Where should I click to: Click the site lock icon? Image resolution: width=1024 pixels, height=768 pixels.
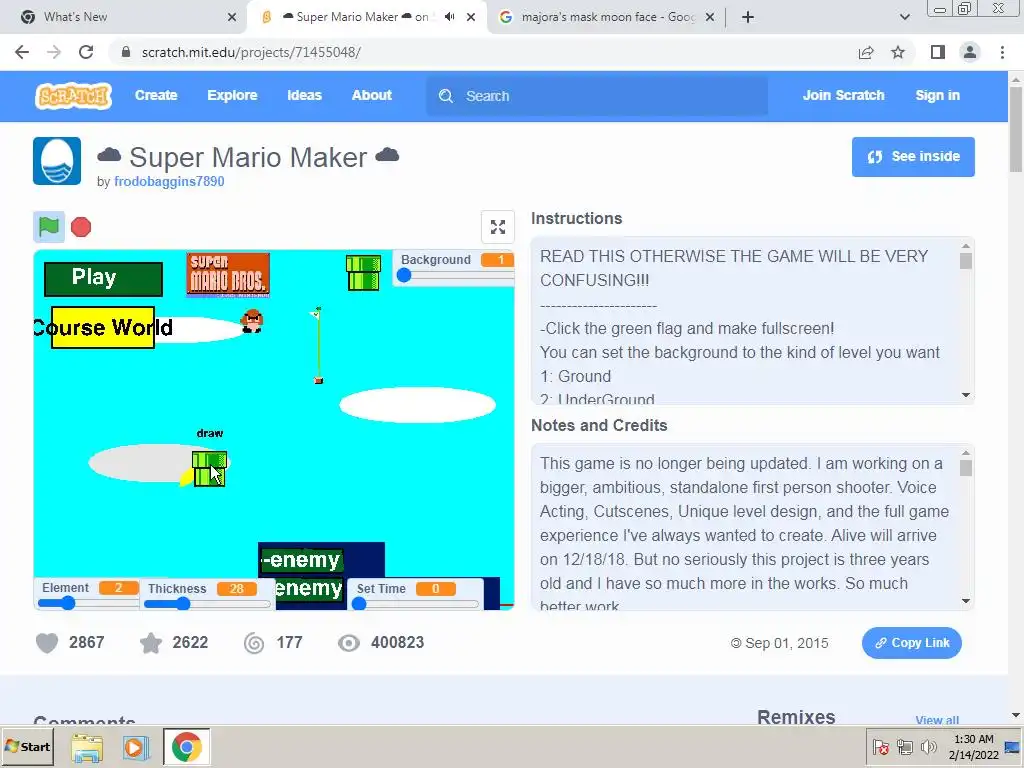point(126,52)
